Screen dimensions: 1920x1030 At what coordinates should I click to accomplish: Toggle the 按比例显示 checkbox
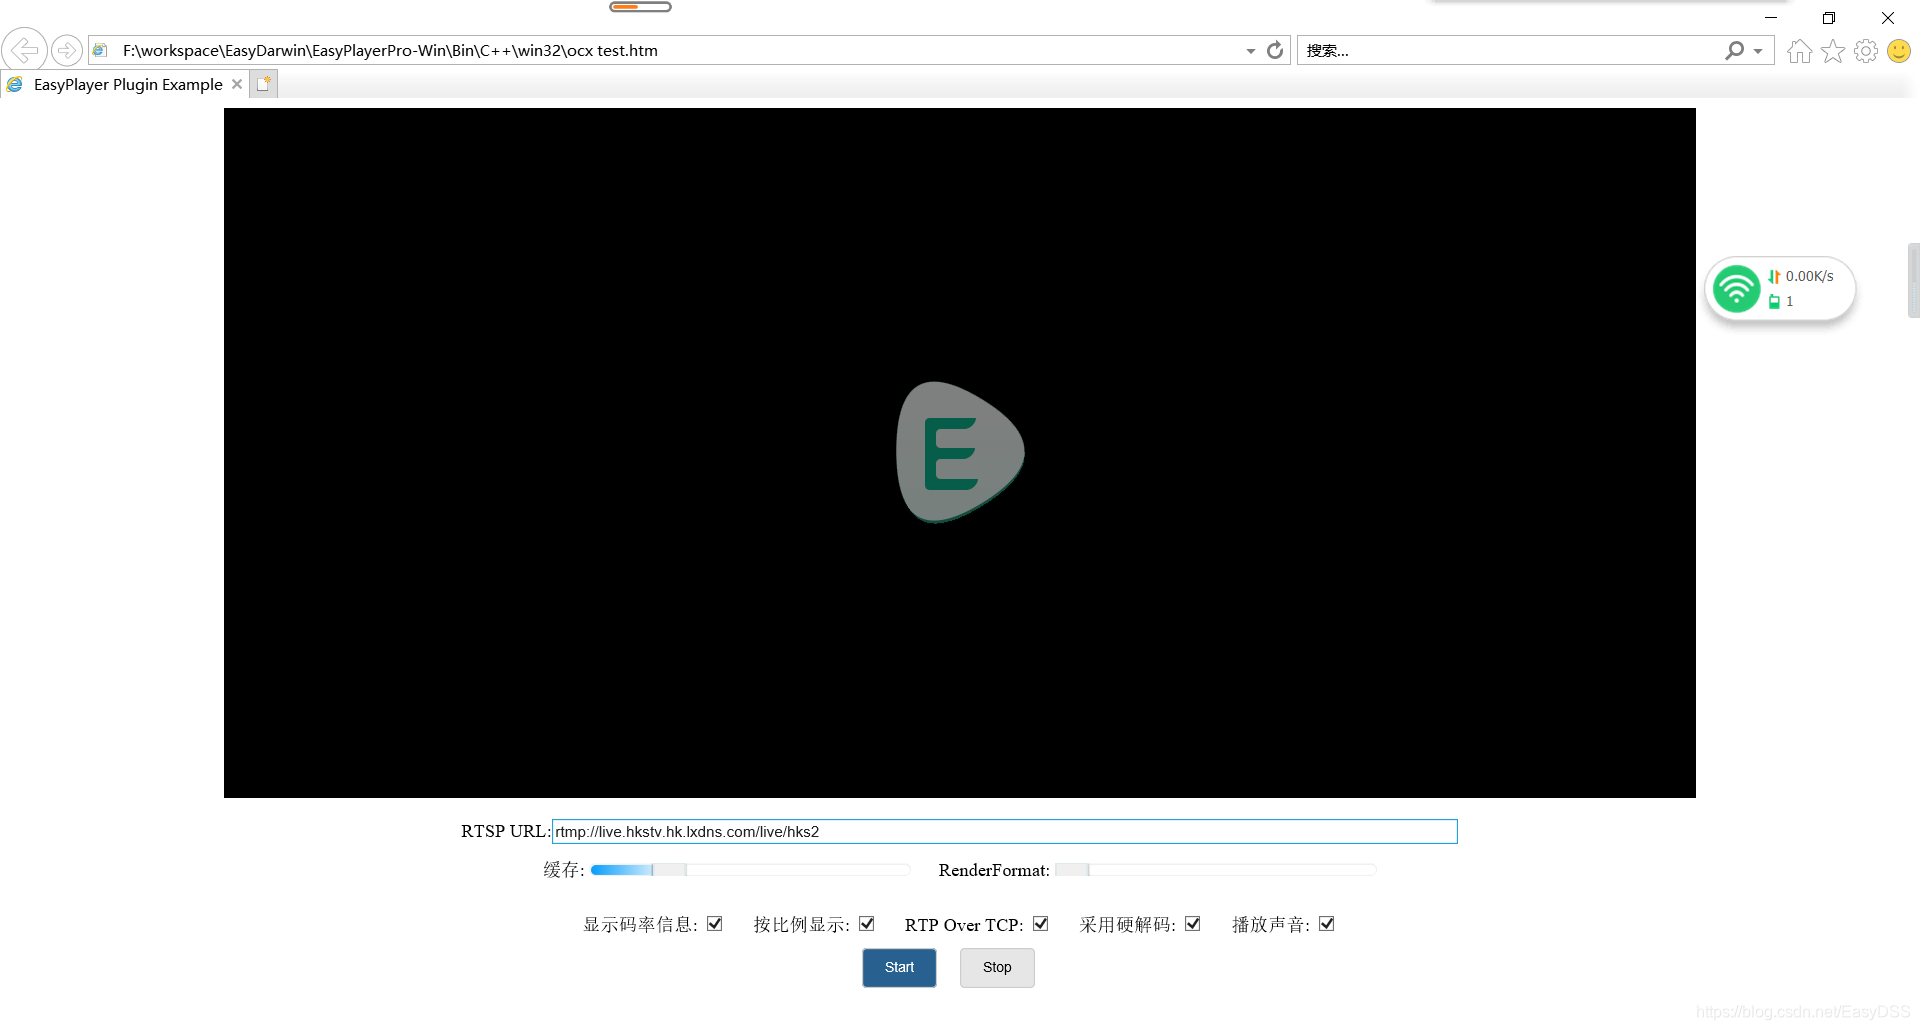click(866, 924)
